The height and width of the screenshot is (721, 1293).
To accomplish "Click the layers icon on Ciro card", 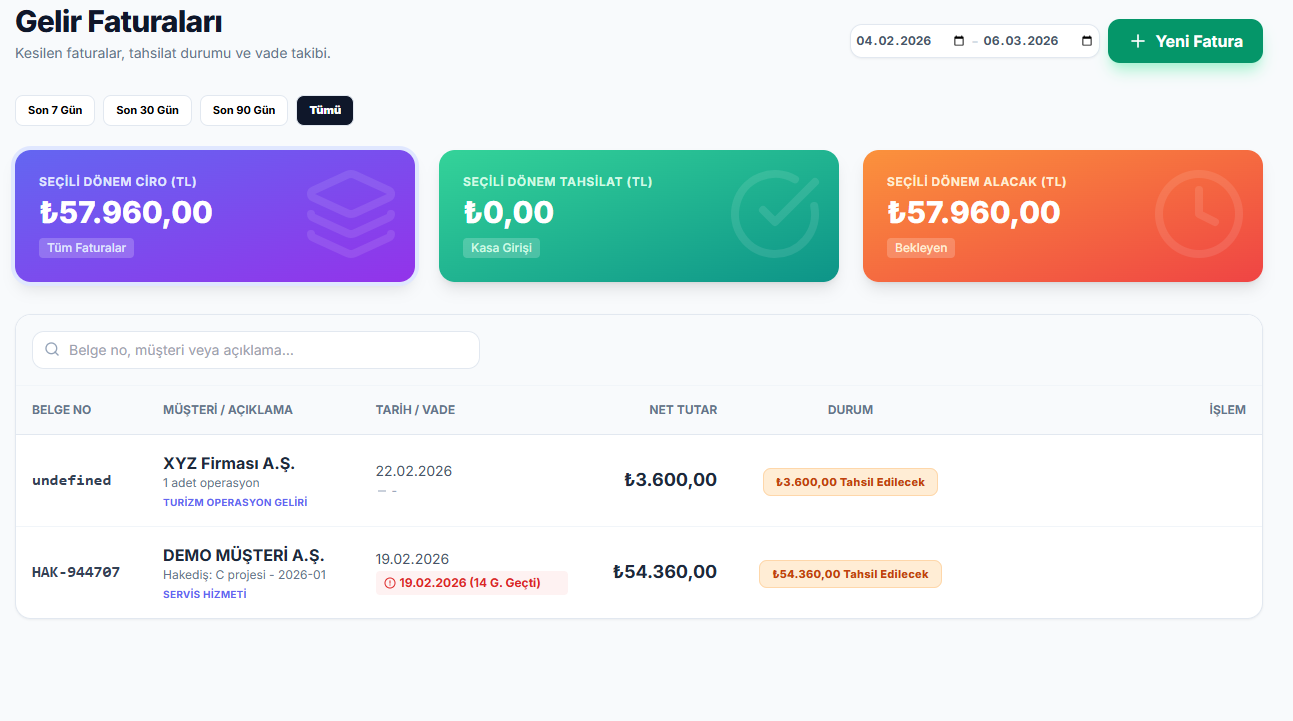I will click(x=350, y=214).
